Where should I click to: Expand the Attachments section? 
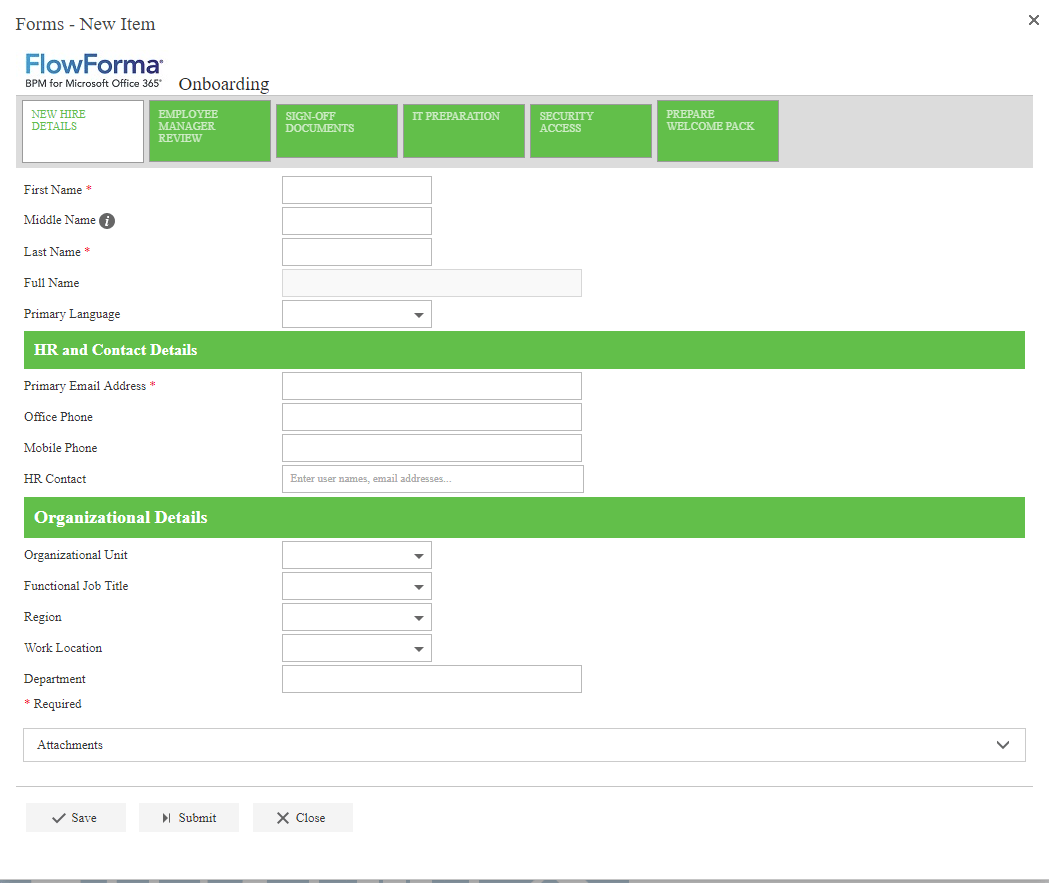[524, 745]
